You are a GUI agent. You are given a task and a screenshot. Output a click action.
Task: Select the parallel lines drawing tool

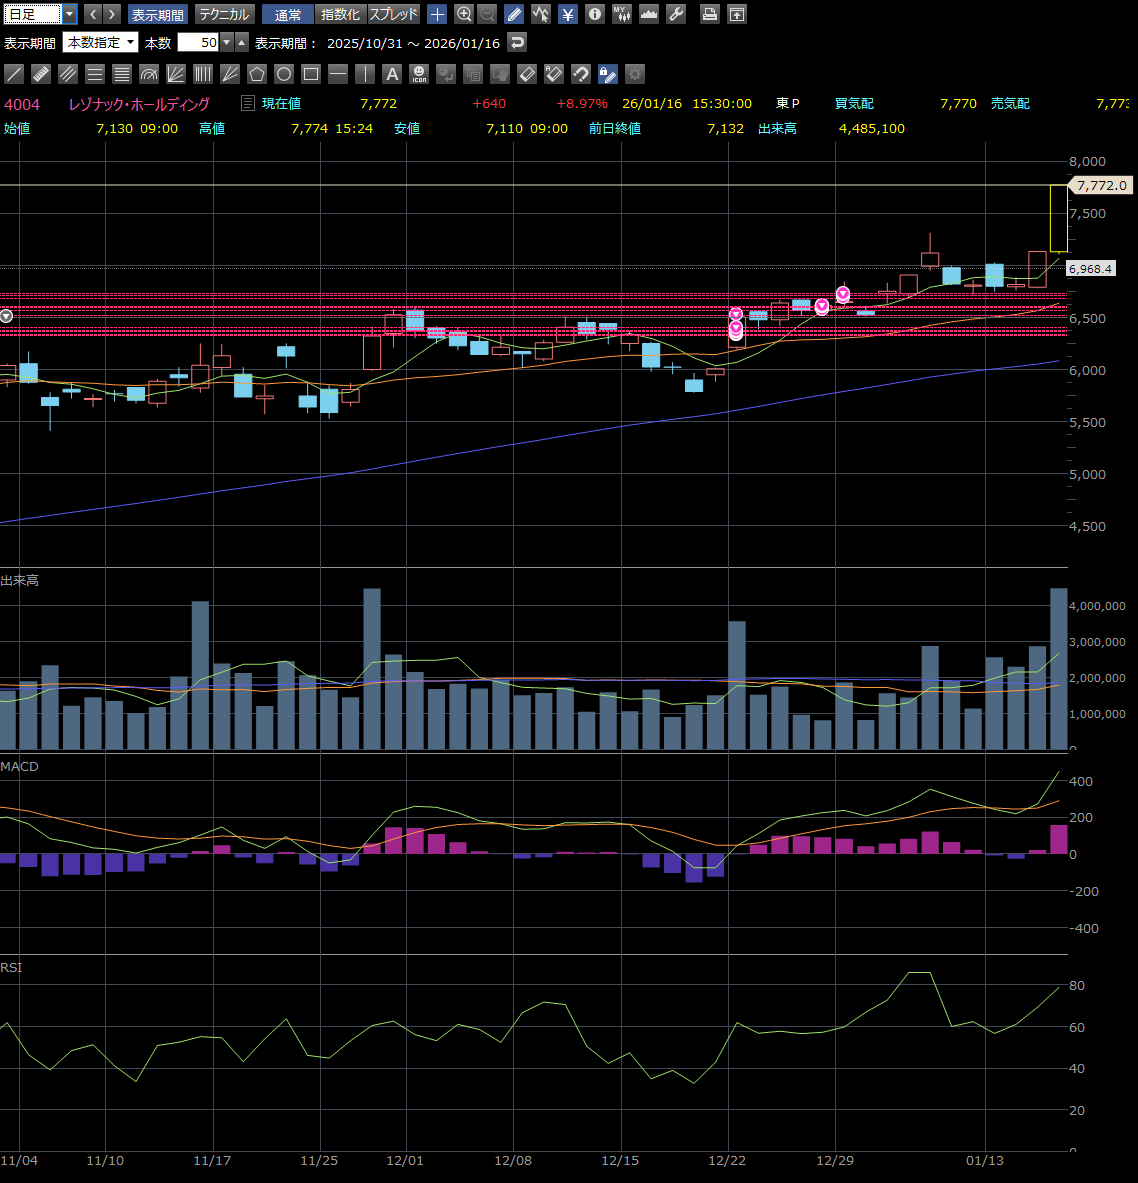click(x=68, y=73)
